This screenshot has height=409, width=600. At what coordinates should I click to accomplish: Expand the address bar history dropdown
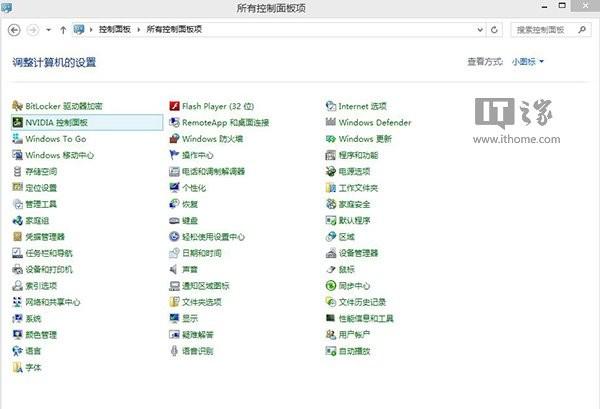point(480,29)
